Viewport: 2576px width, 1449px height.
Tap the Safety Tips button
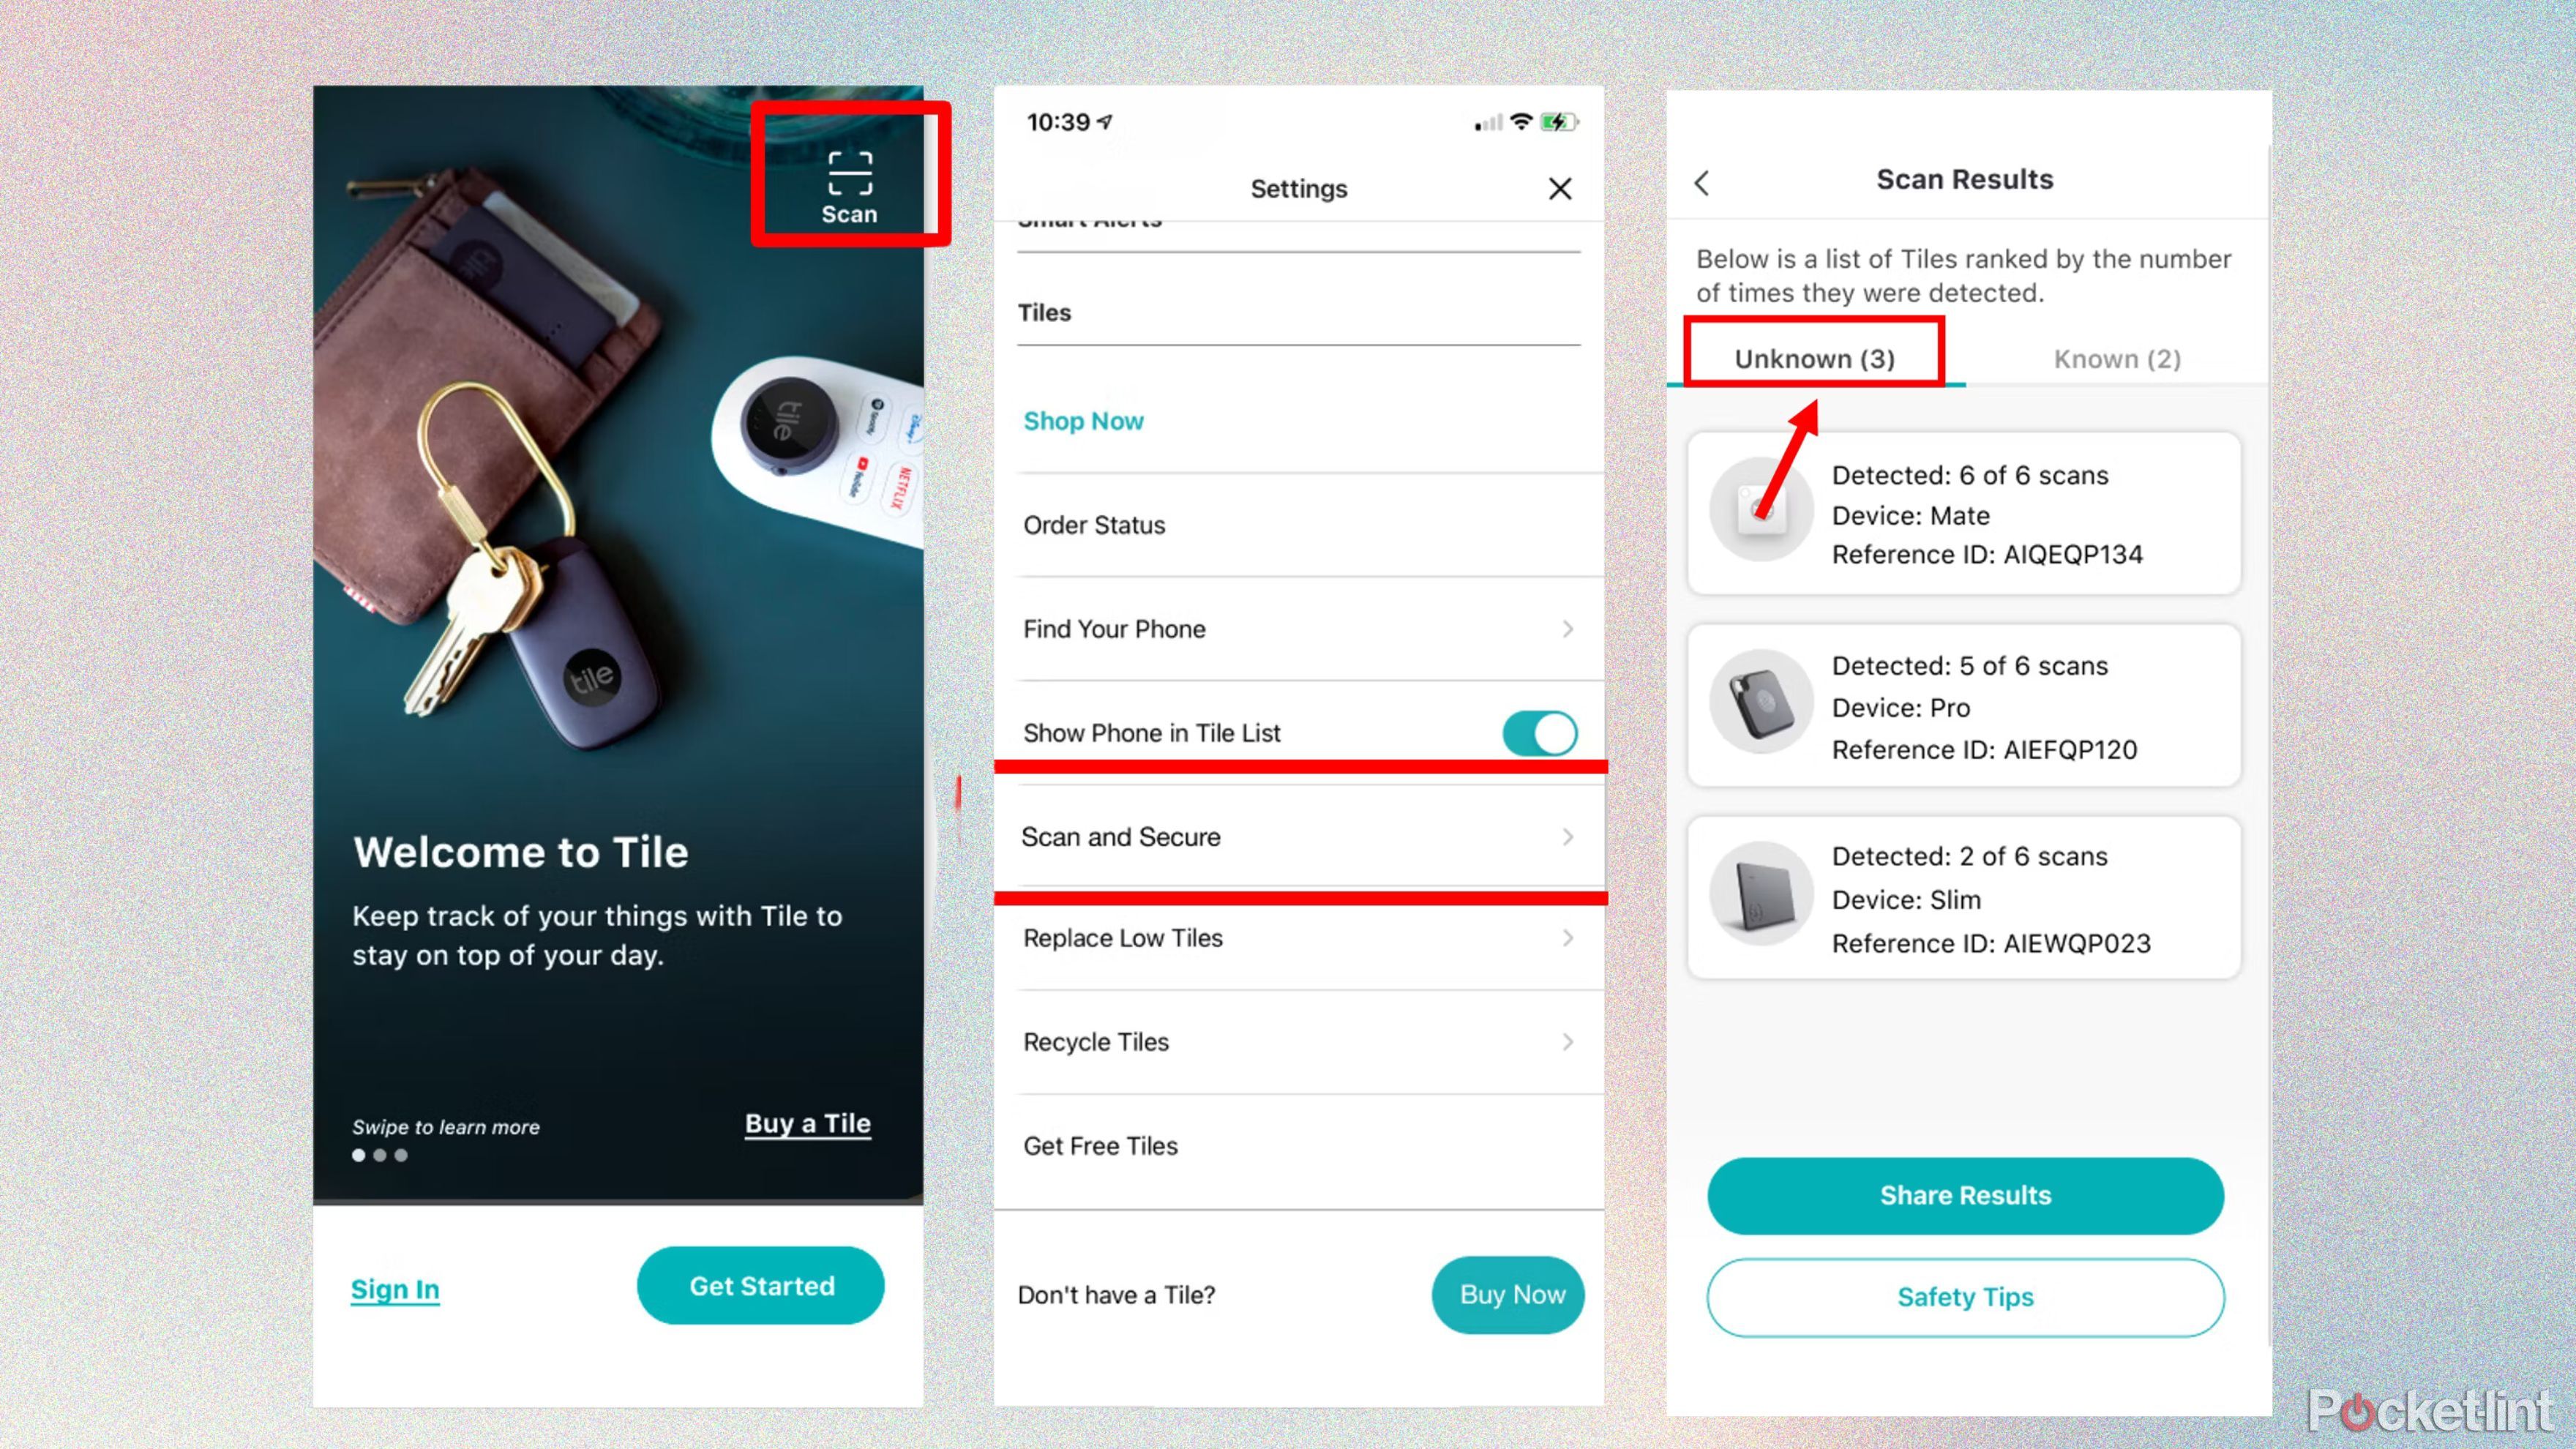(x=1964, y=1297)
